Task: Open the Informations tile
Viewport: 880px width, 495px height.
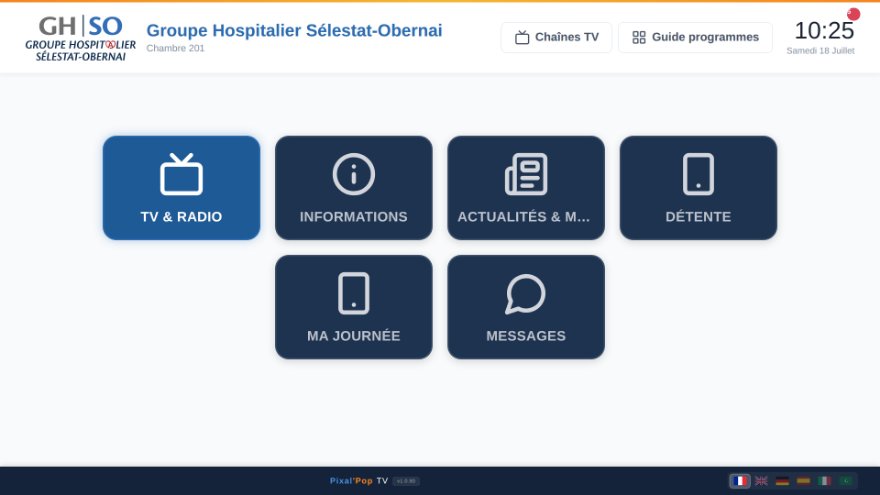Action: pyautogui.click(x=354, y=188)
